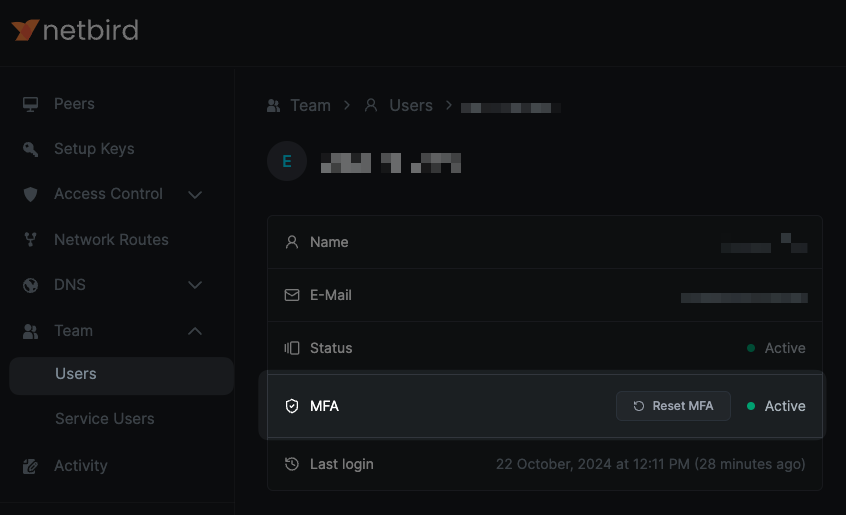Click the MFA shield icon
The width and height of the screenshot is (846, 515).
click(292, 406)
